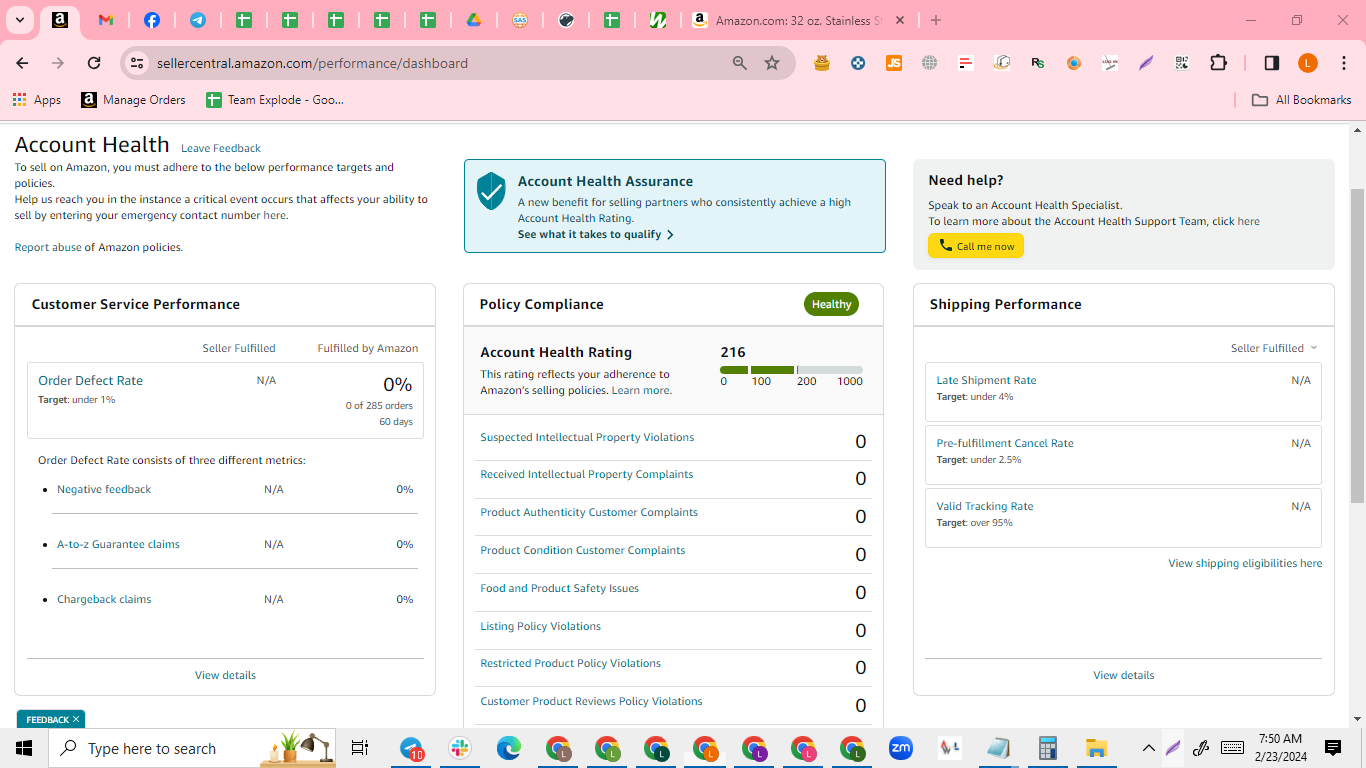Open Product Authenticity Customer Complaints
The height and width of the screenshot is (768, 1366).
589,512
